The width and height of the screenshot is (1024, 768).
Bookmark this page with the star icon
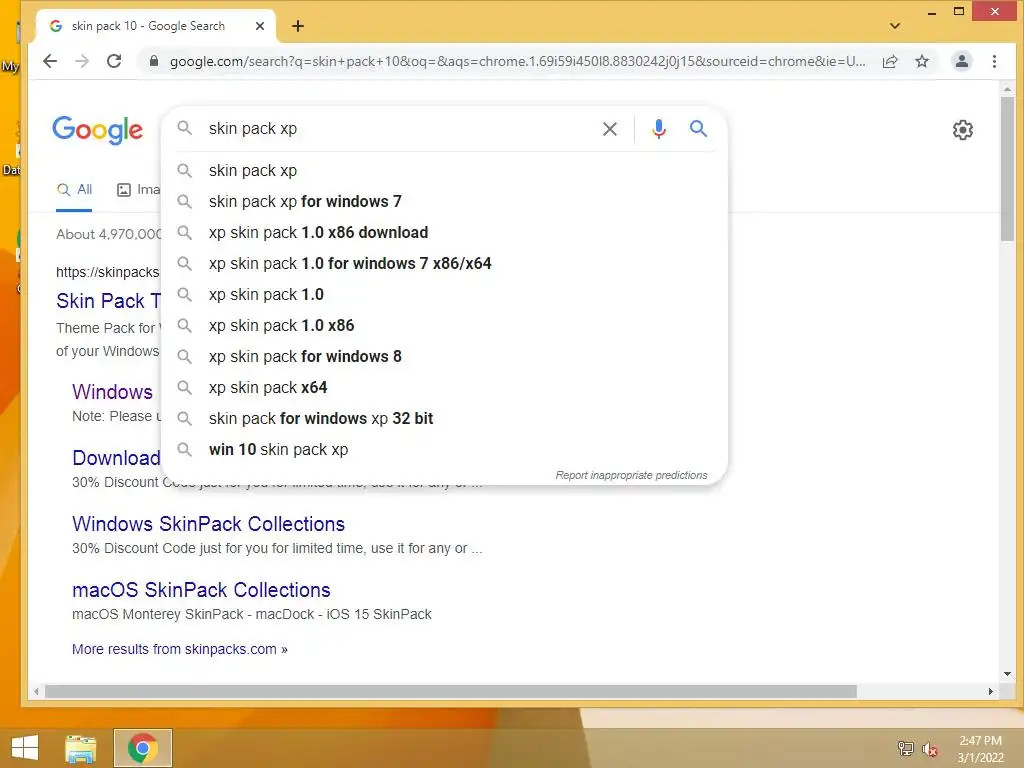point(921,61)
